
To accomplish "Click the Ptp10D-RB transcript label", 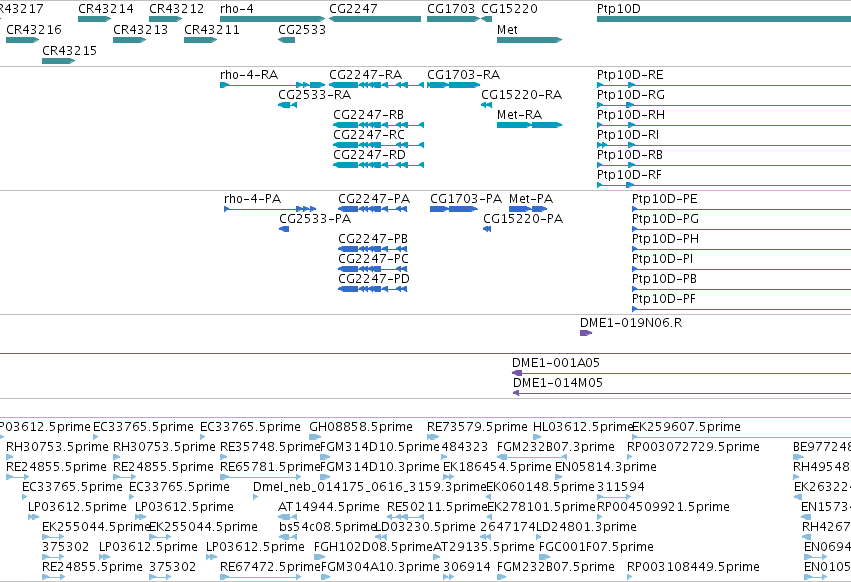I will coord(630,155).
